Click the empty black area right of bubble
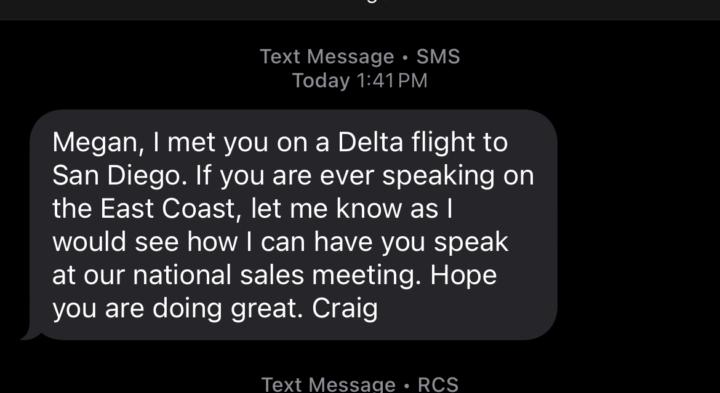This screenshot has width=720, height=393. [638, 225]
